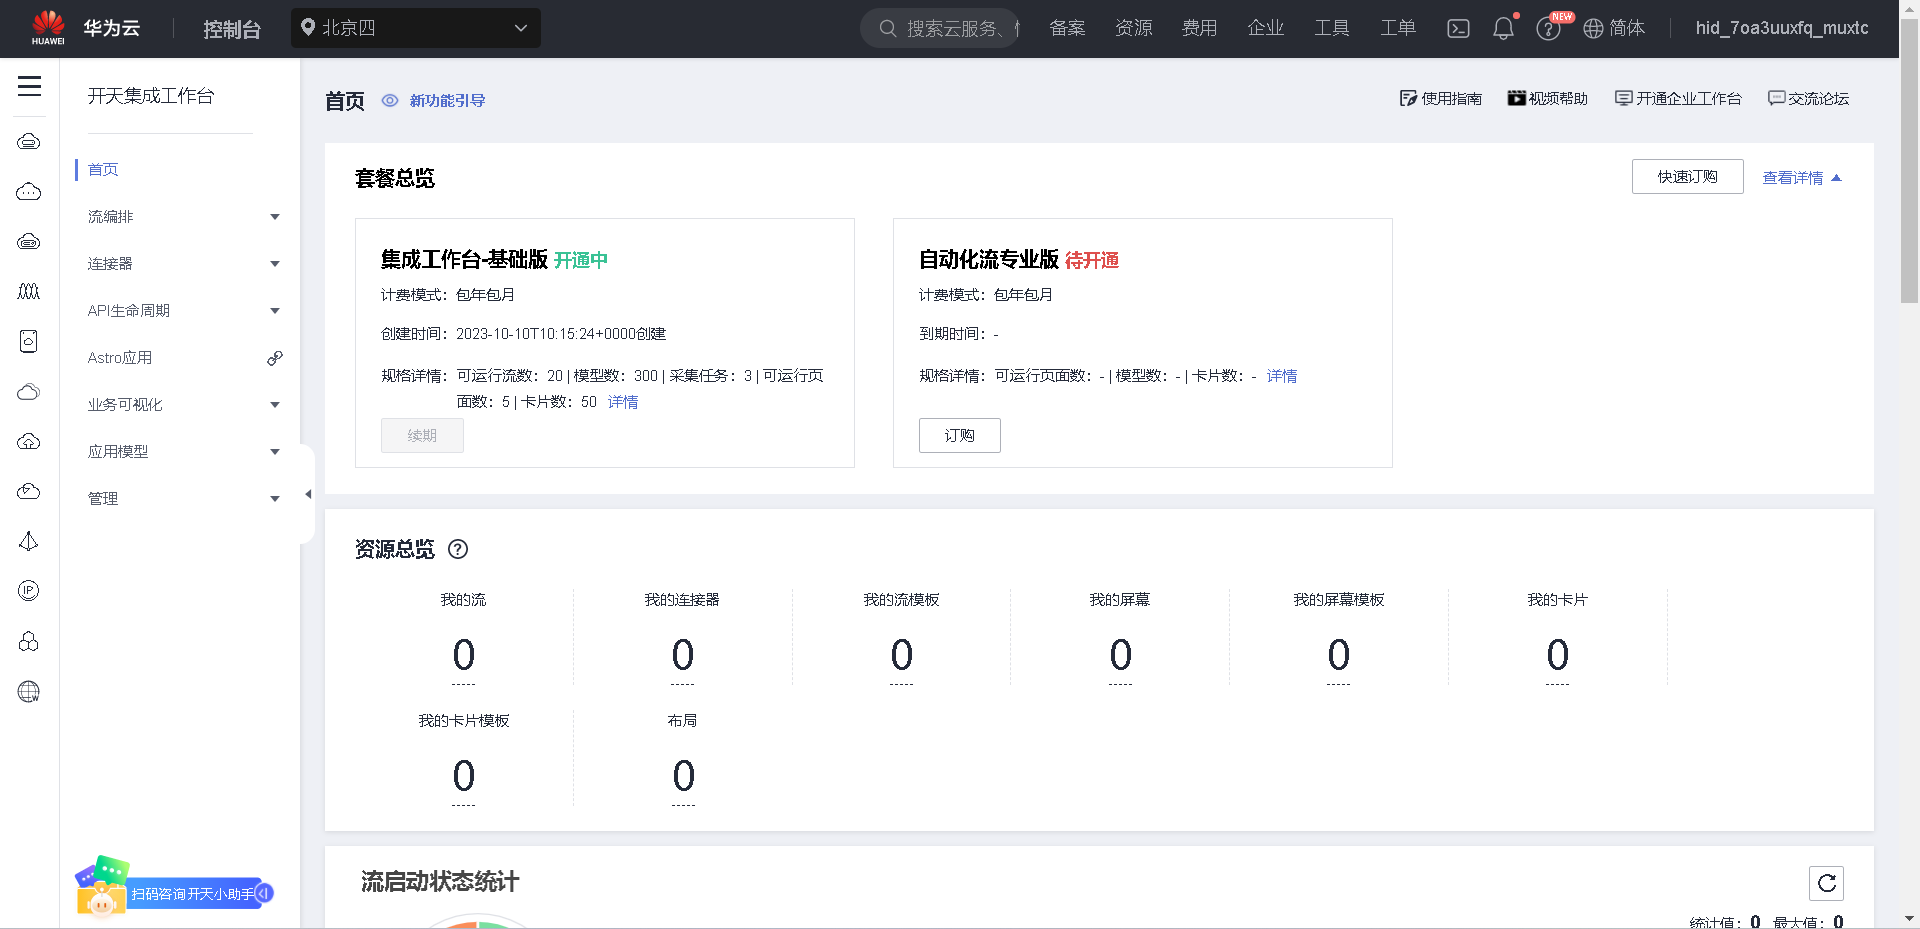Image resolution: width=1920 pixels, height=929 pixels.
Task: Click the eye icon for 新功能引导
Action: (x=390, y=101)
